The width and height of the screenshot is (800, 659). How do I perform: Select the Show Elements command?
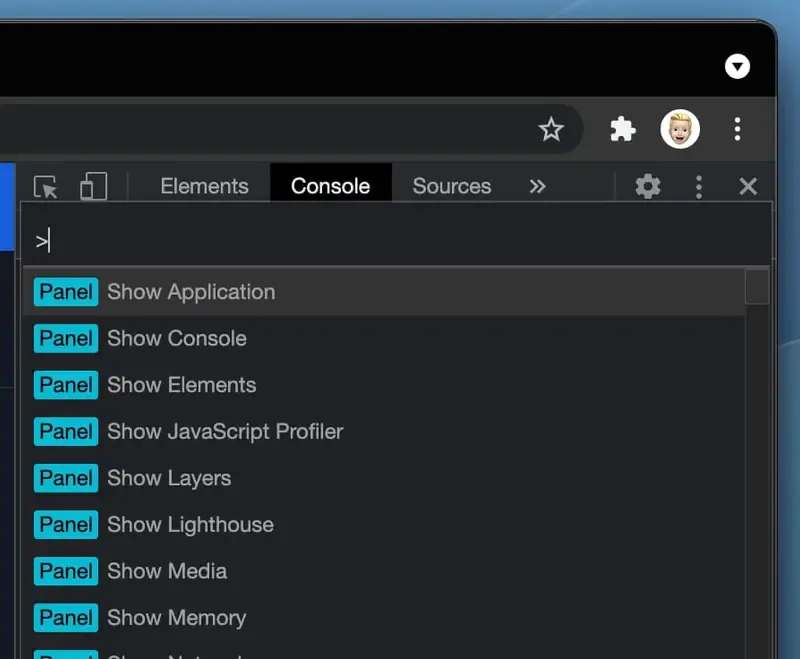click(x=384, y=385)
